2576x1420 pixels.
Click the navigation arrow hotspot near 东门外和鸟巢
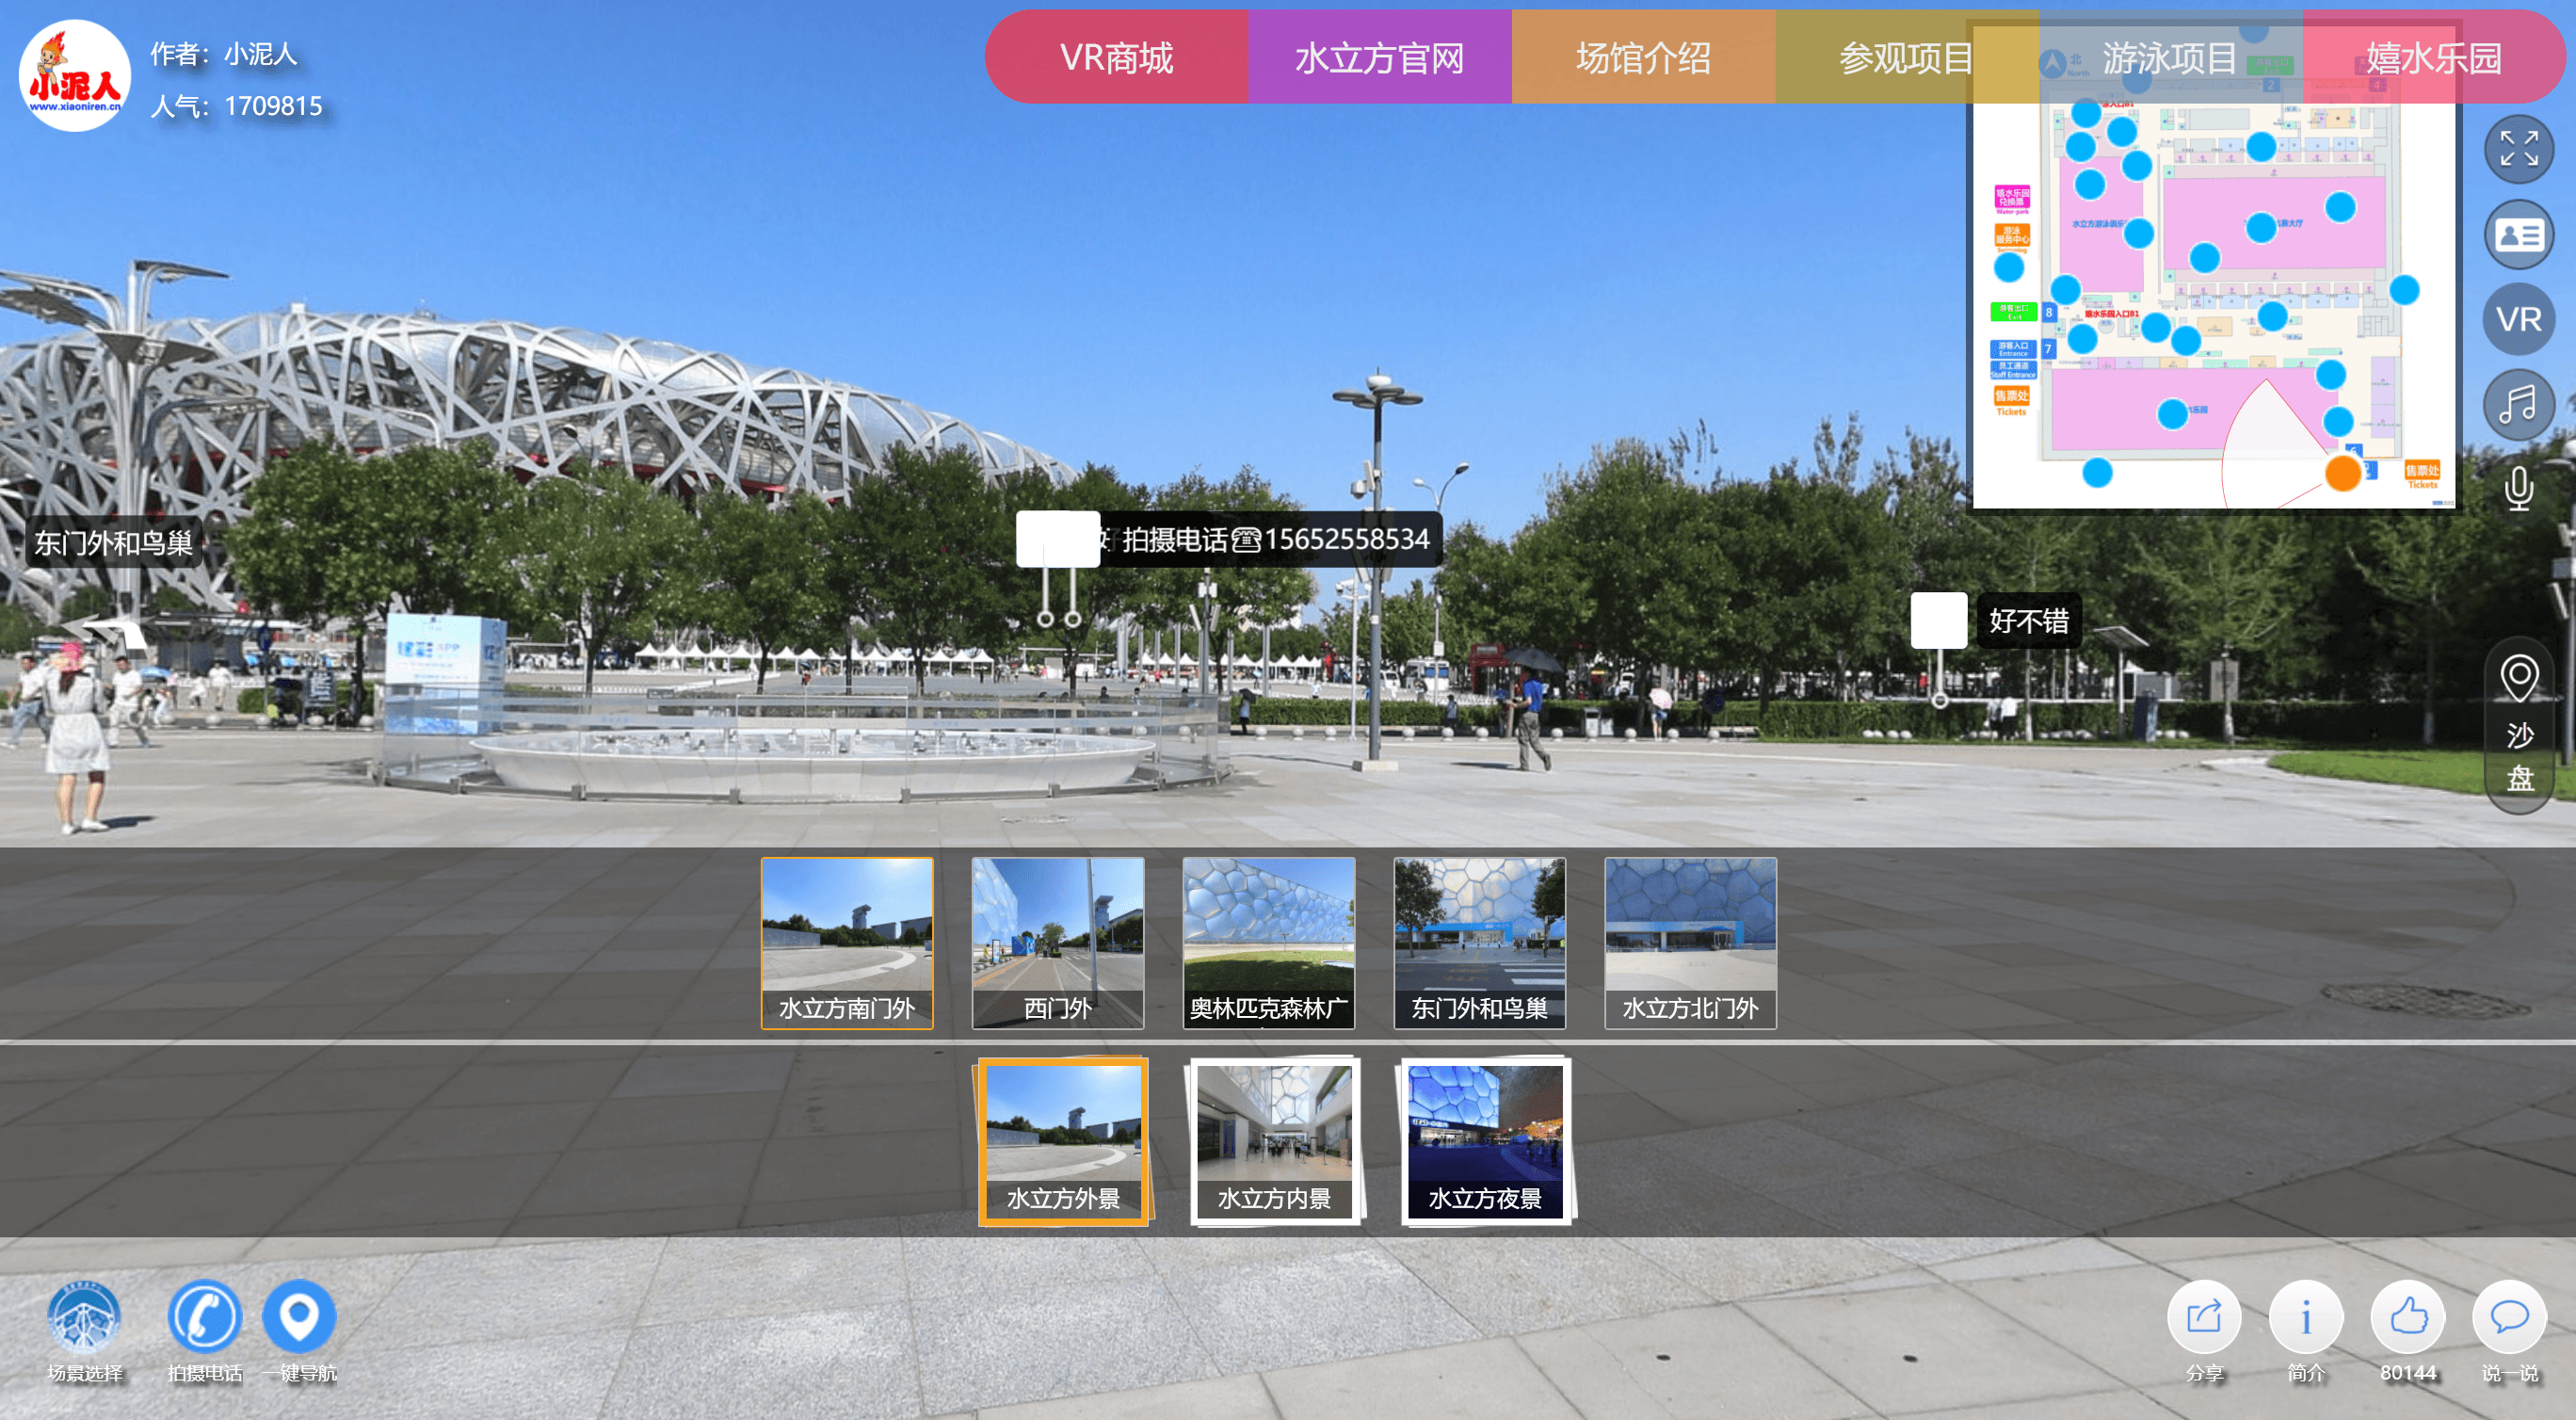coord(105,632)
